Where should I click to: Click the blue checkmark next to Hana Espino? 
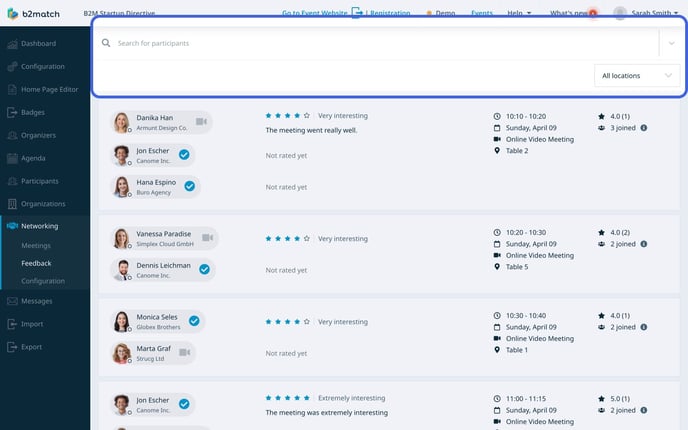click(190, 186)
